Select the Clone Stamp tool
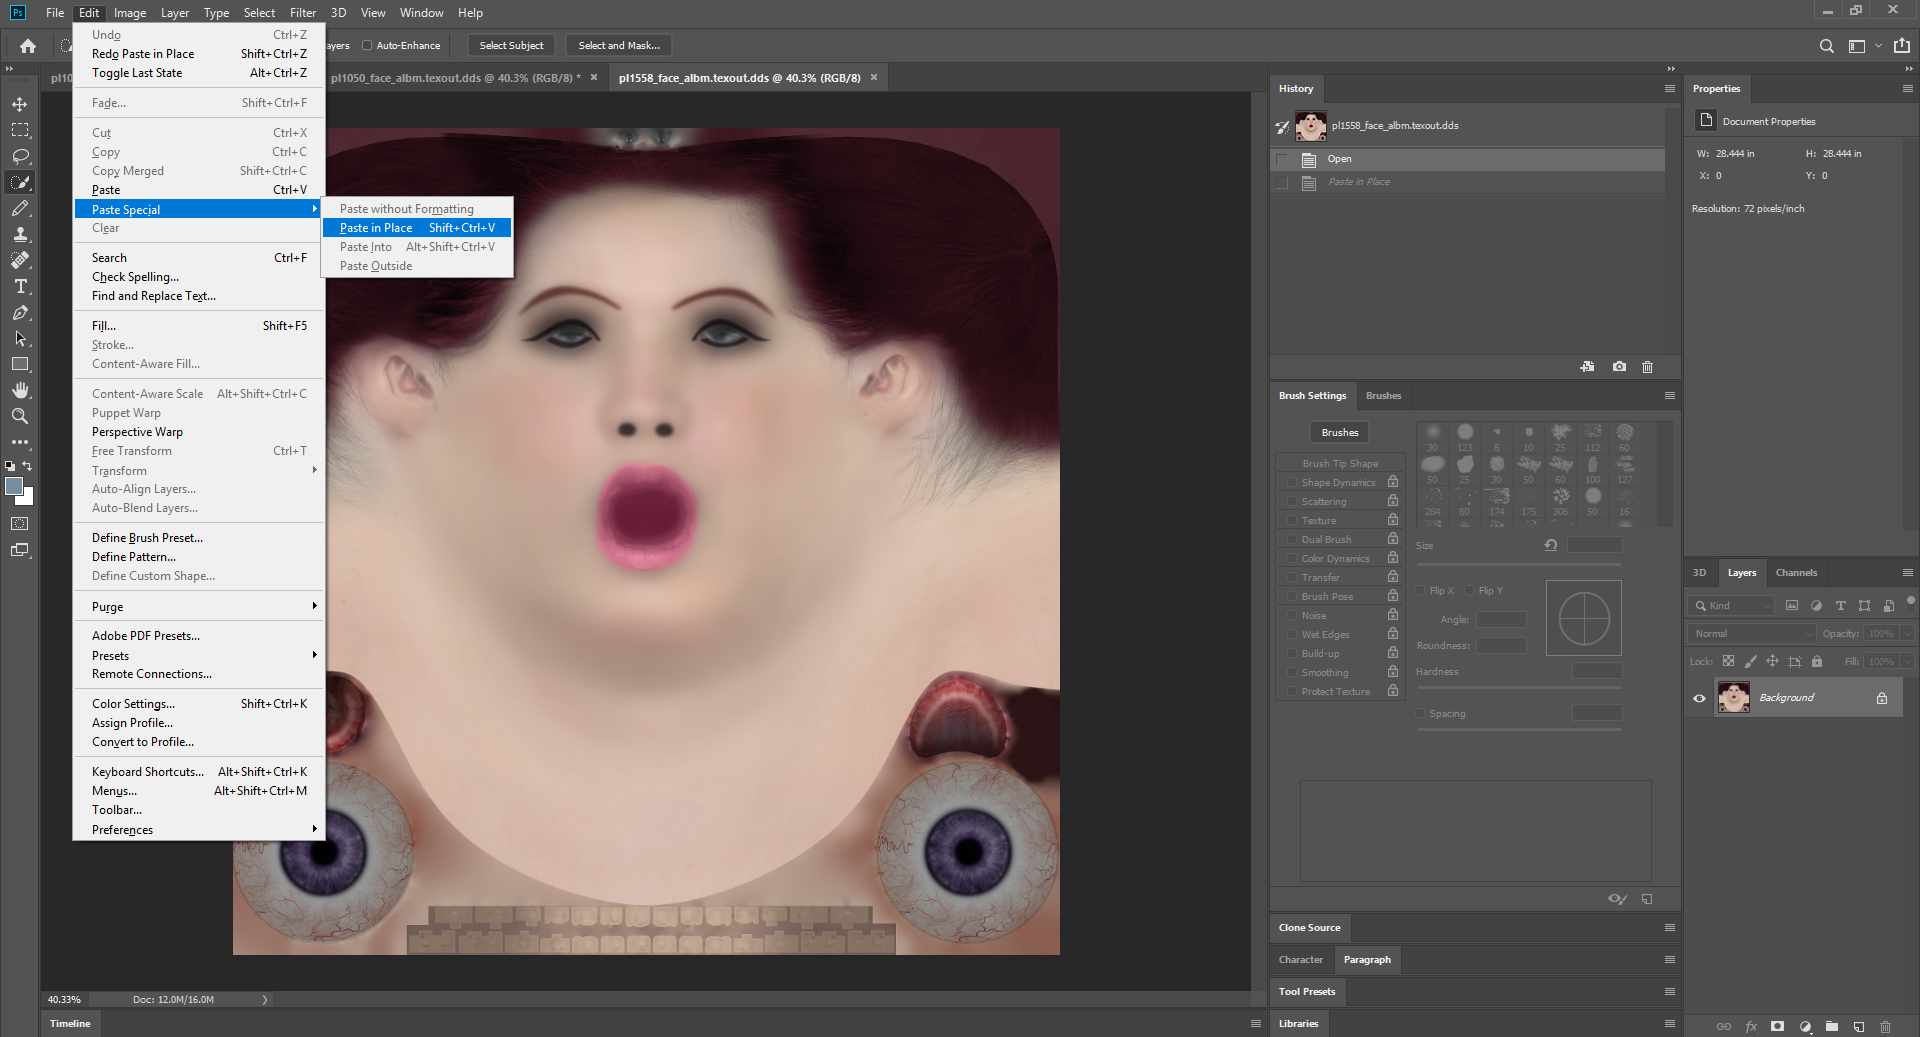The image size is (1920, 1037). [x=20, y=234]
